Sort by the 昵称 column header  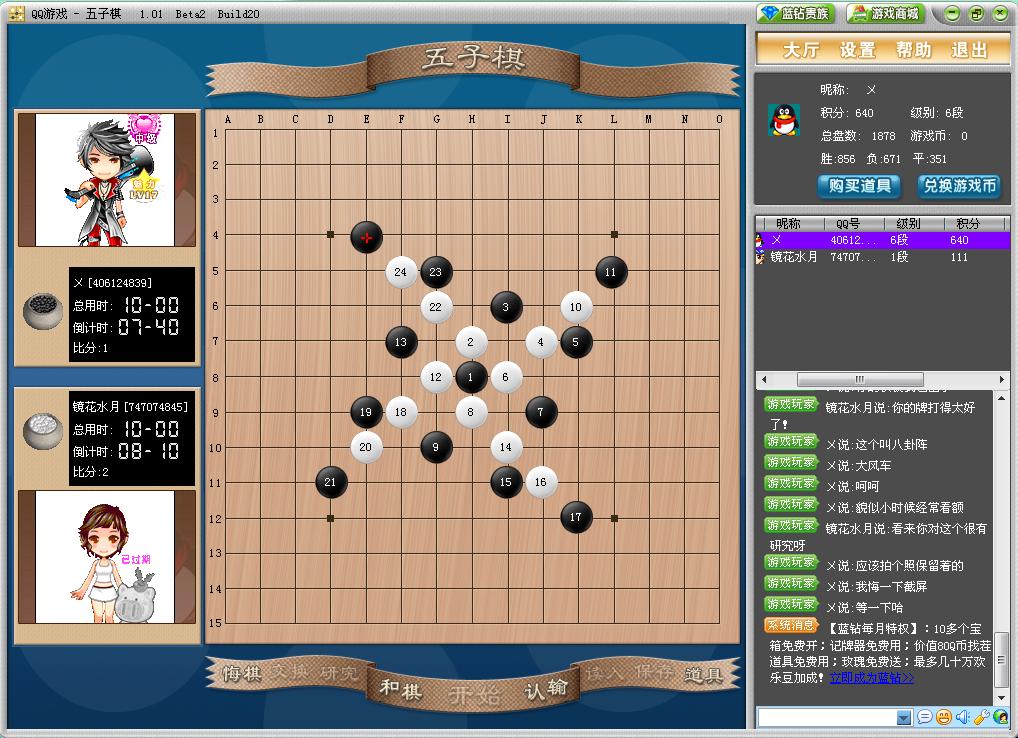[x=789, y=223]
